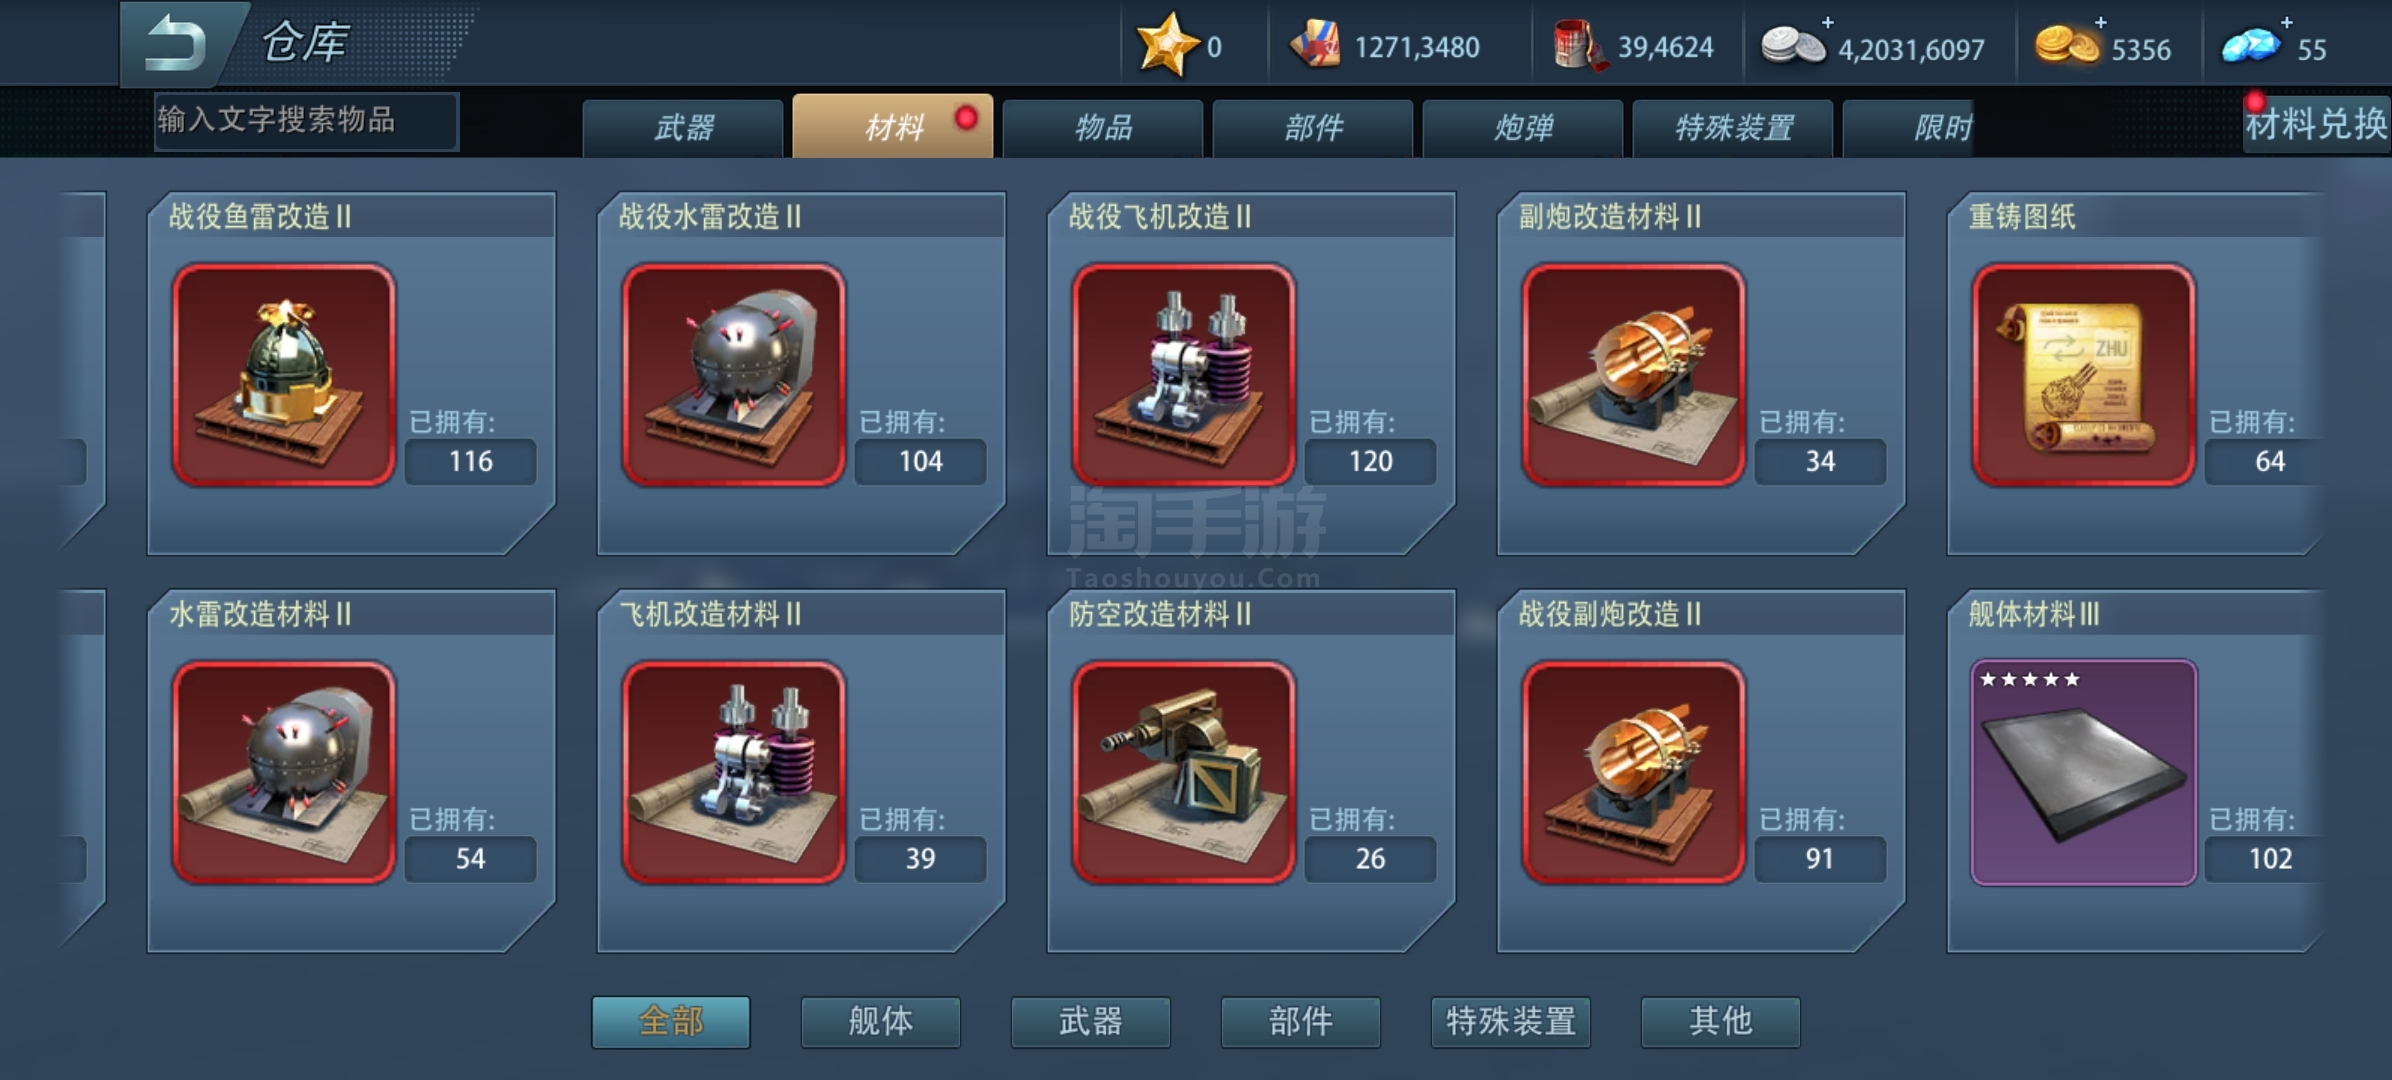Filter materials by 其他
Image resolution: width=2392 pixels, height=1080 pixels.
pyautogui.click(x=1721, y=1022)
